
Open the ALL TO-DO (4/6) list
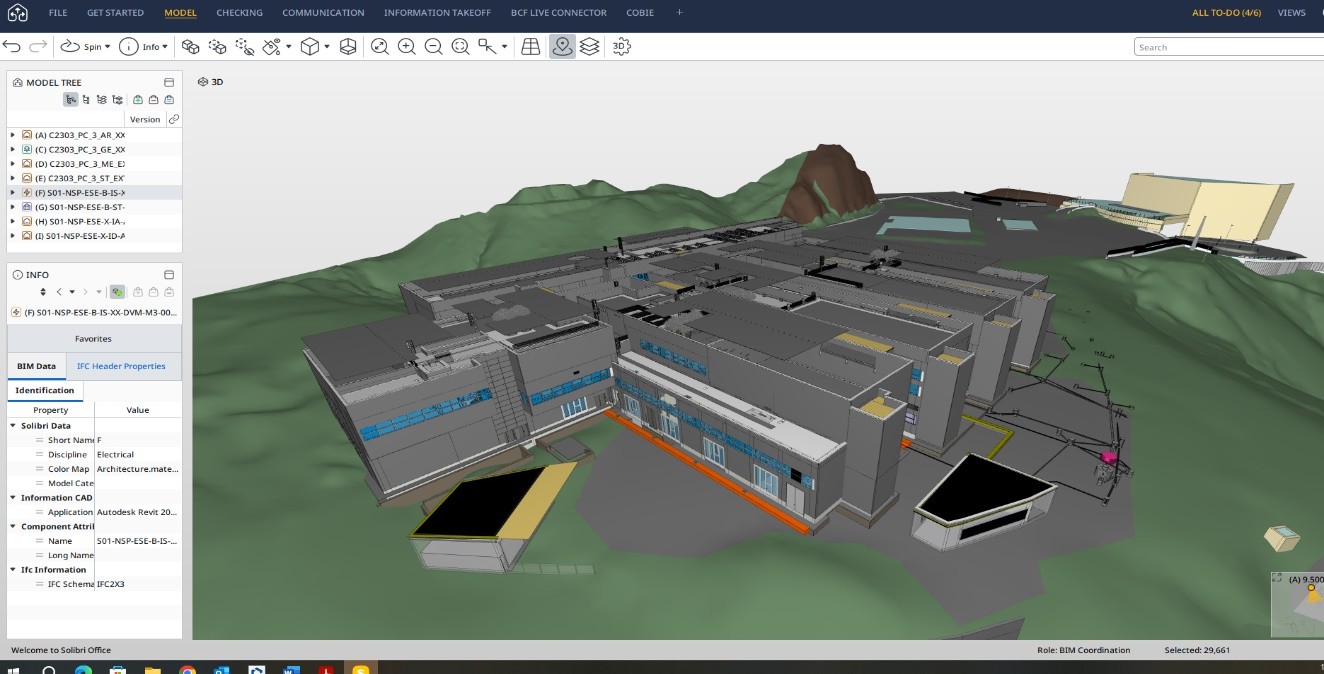1225,13
